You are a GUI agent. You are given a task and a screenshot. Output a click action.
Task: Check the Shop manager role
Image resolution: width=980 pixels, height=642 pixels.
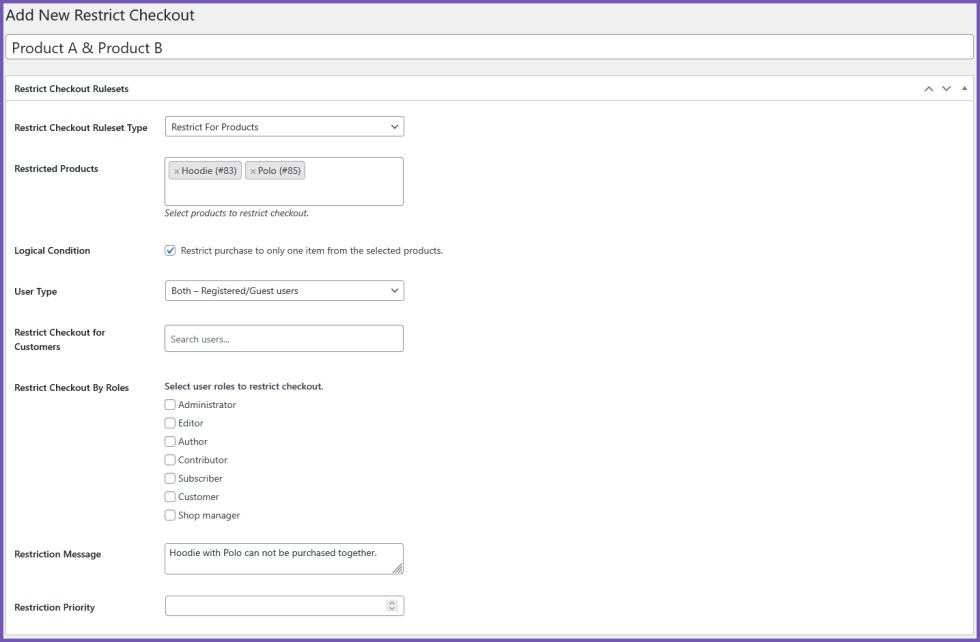169,515
